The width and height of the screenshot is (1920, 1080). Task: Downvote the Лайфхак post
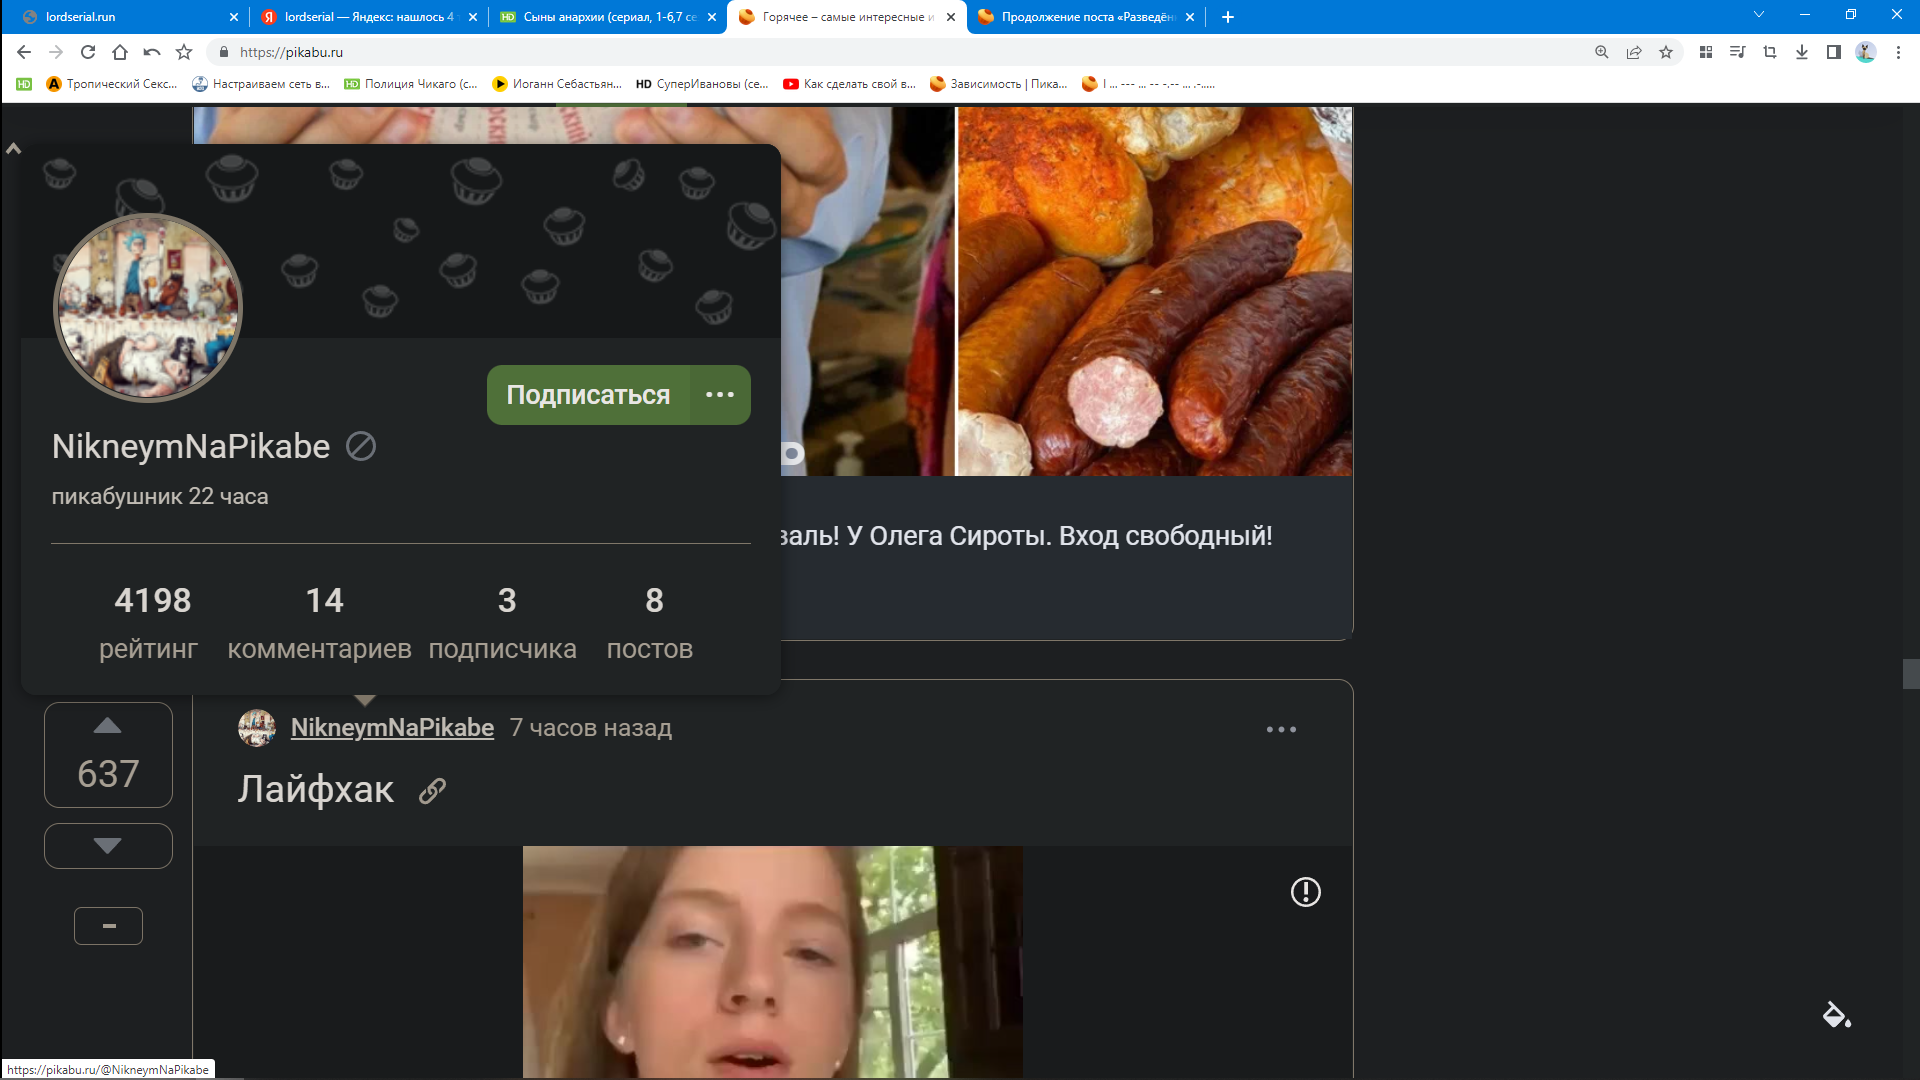[108, 846]
